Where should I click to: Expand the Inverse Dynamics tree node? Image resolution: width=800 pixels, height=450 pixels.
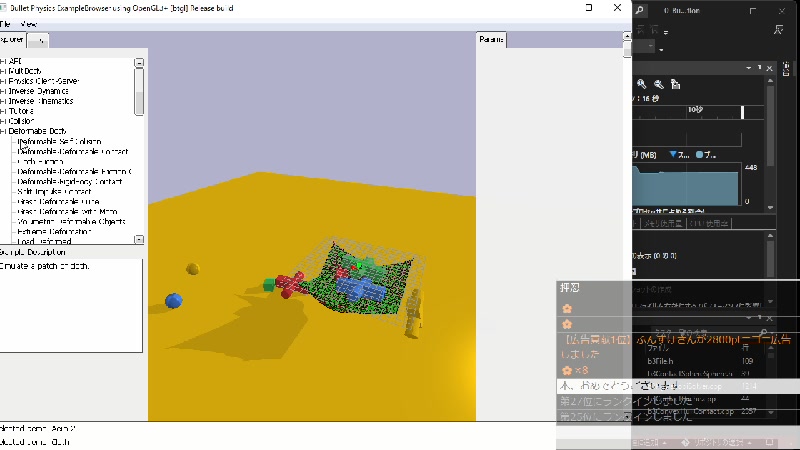3,91
